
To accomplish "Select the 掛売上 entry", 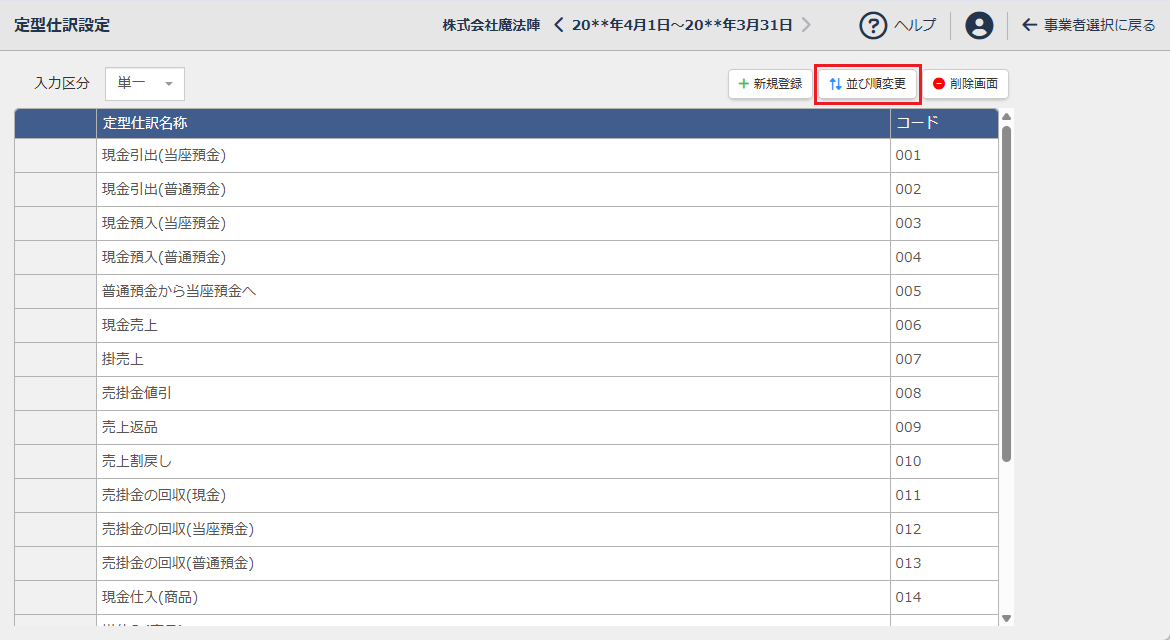I will tap(123, 359).
